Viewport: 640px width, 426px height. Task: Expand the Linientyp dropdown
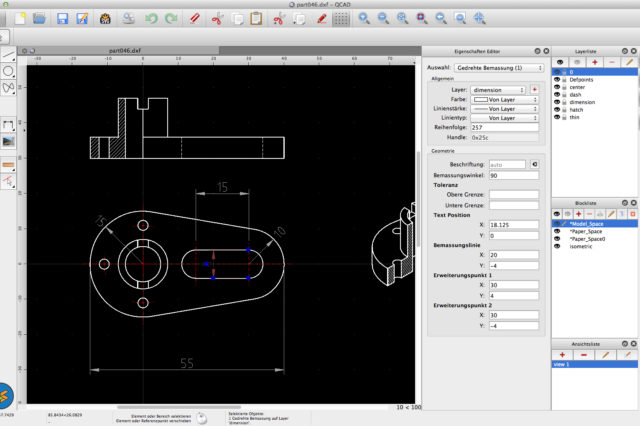point(506,118)
